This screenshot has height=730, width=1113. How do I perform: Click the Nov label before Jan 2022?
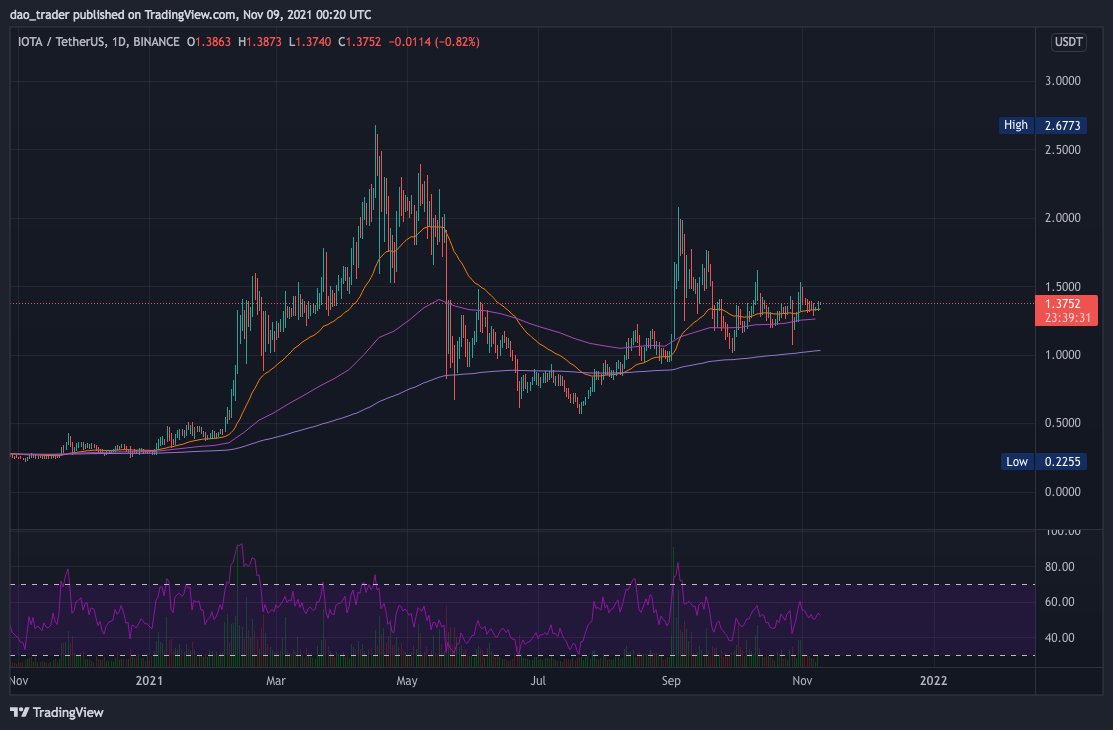coord(802,680)
